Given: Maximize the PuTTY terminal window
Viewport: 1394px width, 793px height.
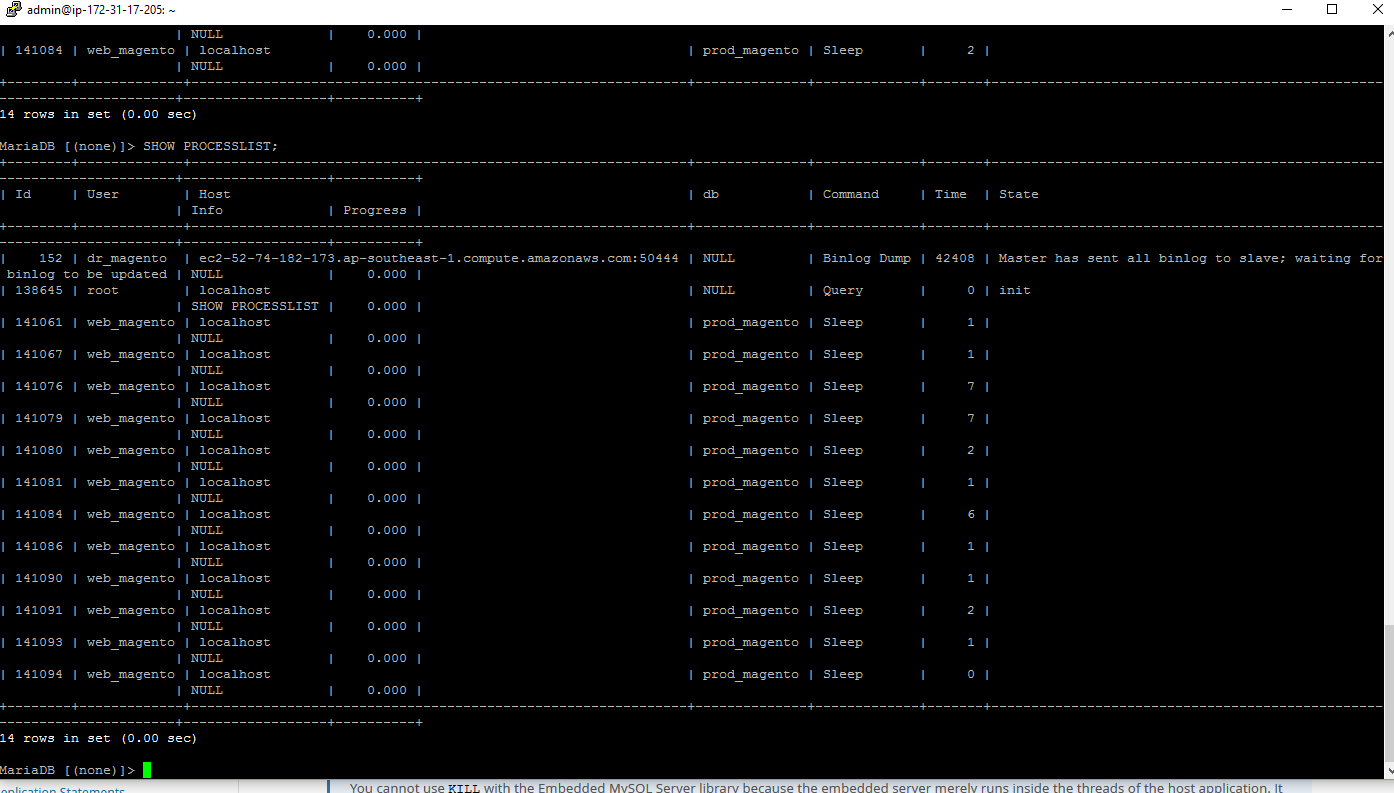Looking at the screenshot, I should click(x=1331, y=10).
